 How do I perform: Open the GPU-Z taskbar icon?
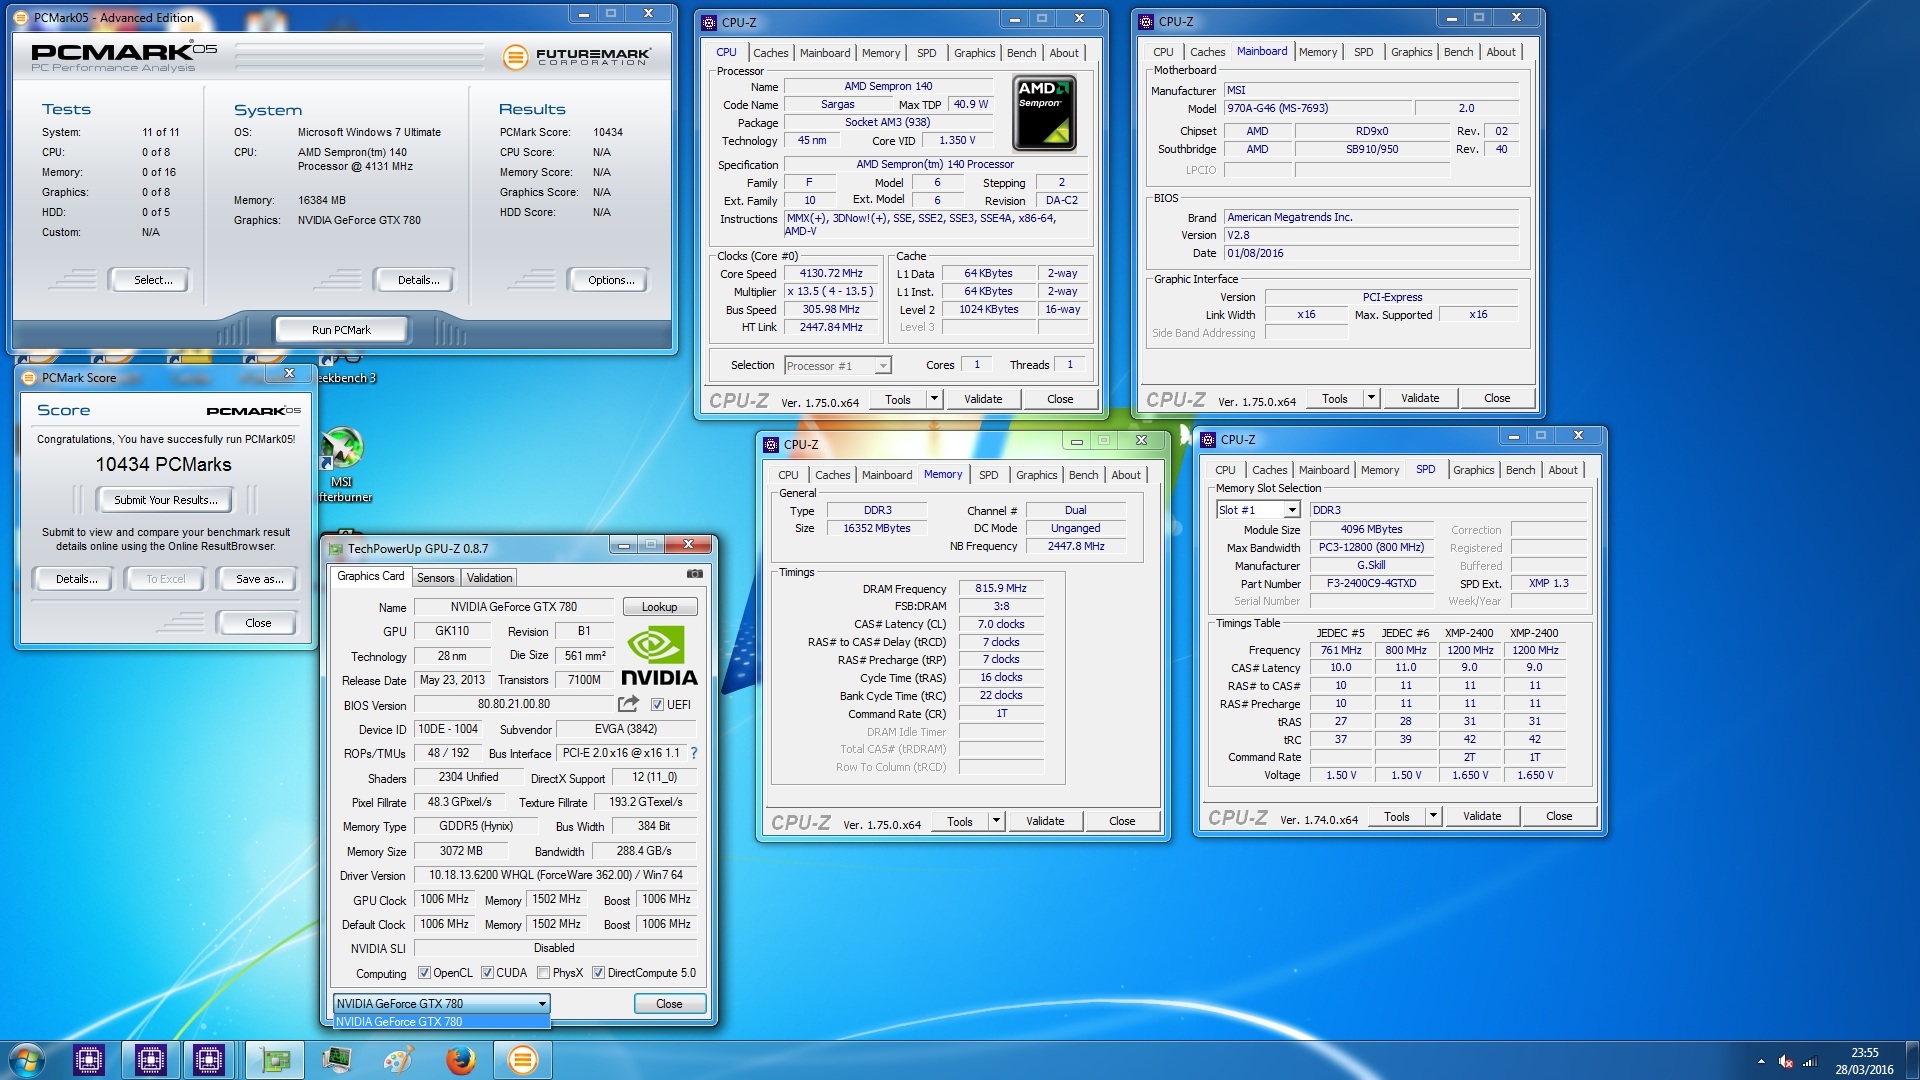click(x=275, y=1060)
